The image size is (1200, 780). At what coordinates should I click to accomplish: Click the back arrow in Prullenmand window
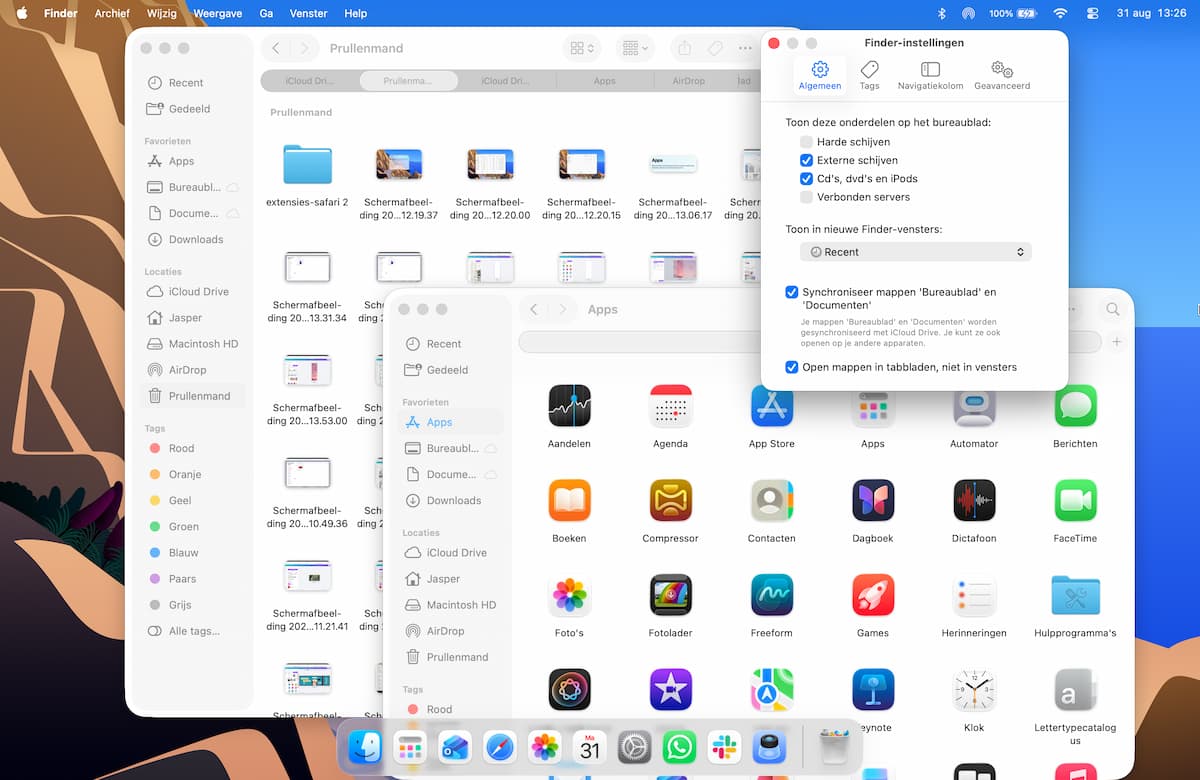coord(276,48)
